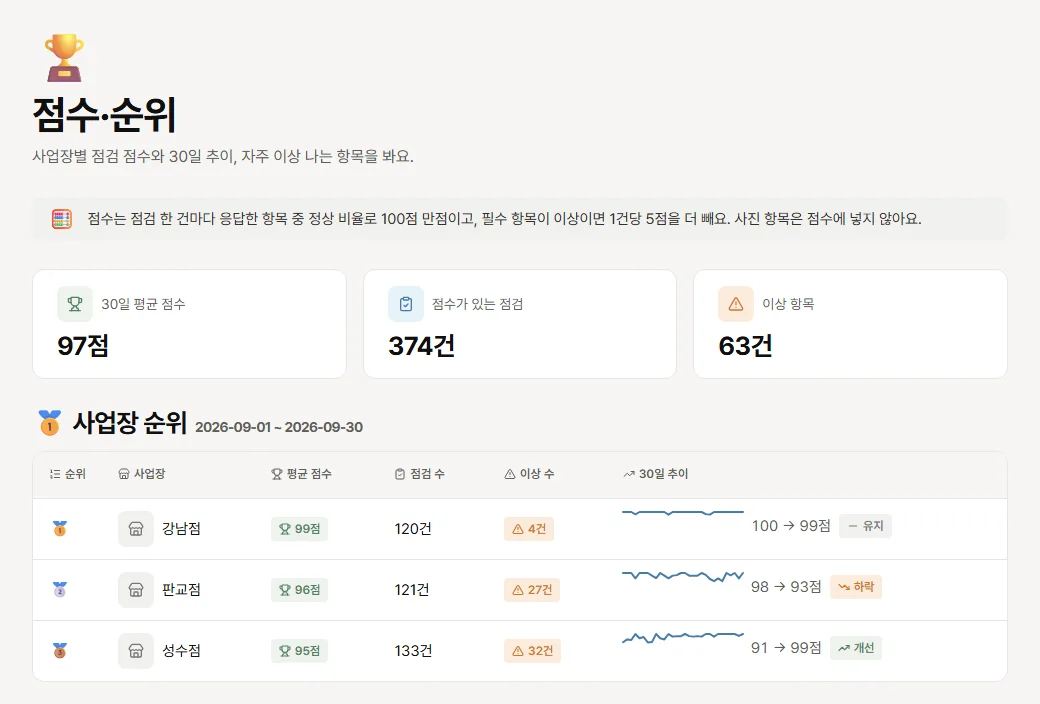The width and height of the screenshot is (1040, 704).
Task: Click the 사업장 순위 section heading
Action: pos(129,423)
